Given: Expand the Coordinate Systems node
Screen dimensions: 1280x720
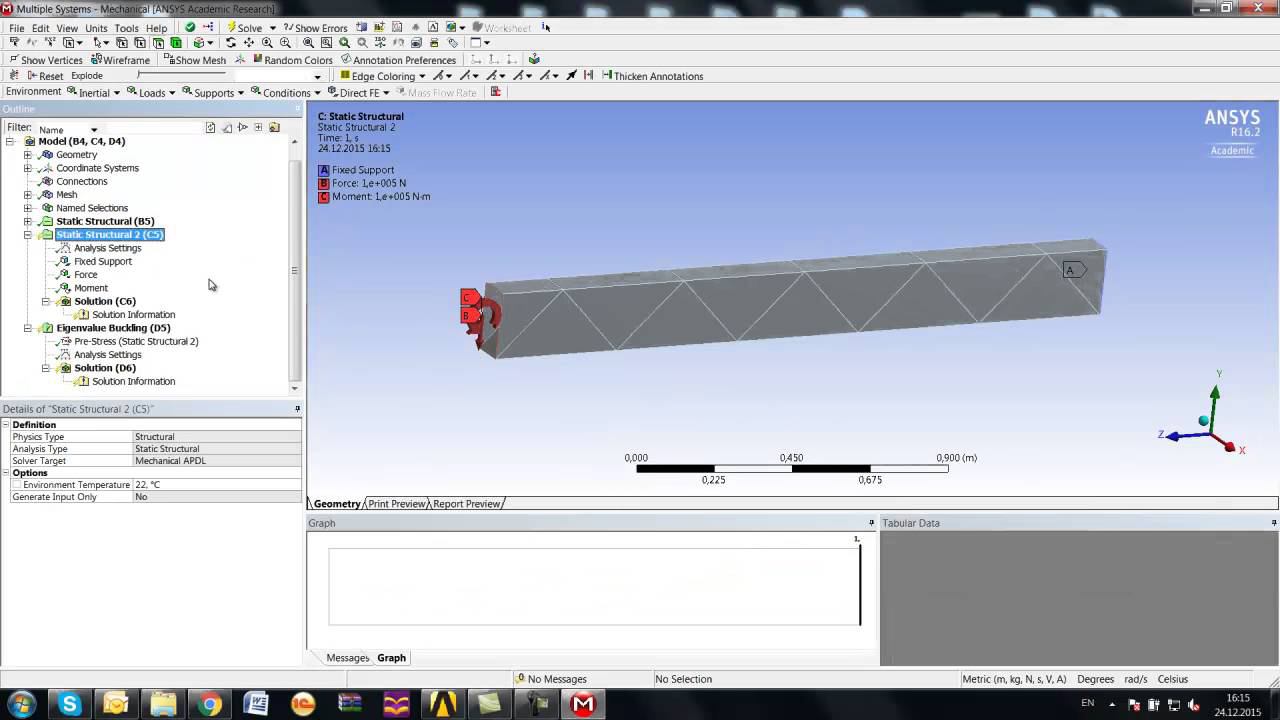Looking at the screenshot, I should (28, 168).
